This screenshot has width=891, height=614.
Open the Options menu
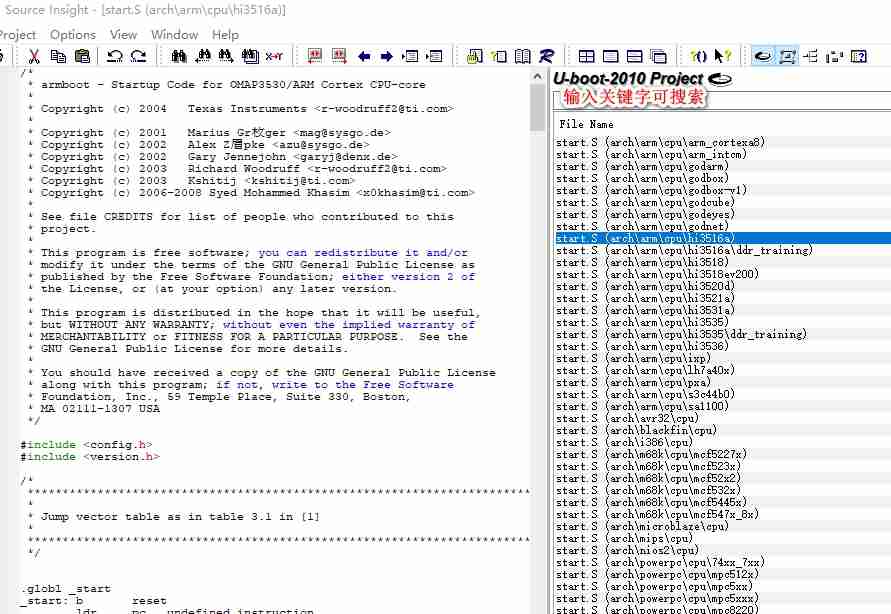tap(73, 35)
